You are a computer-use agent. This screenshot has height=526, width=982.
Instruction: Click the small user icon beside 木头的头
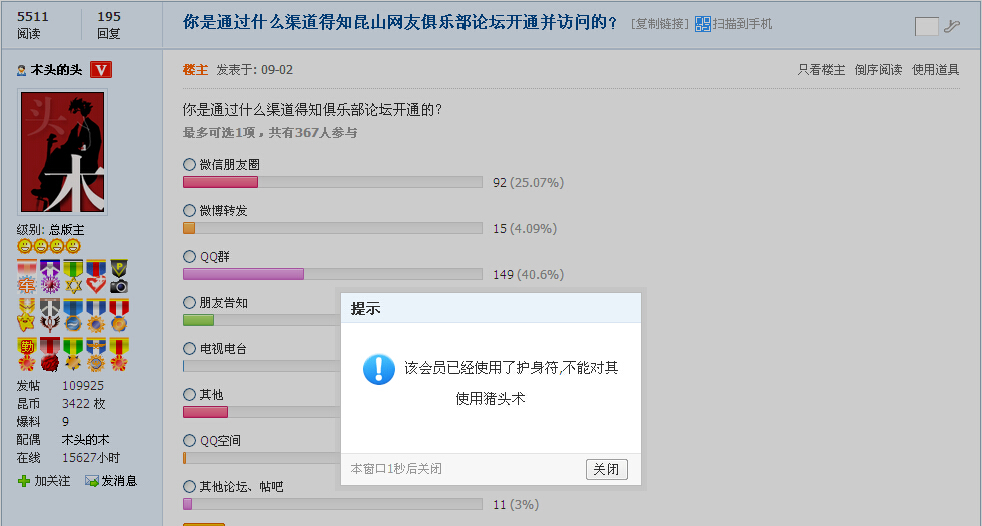(x=22, y=70)
